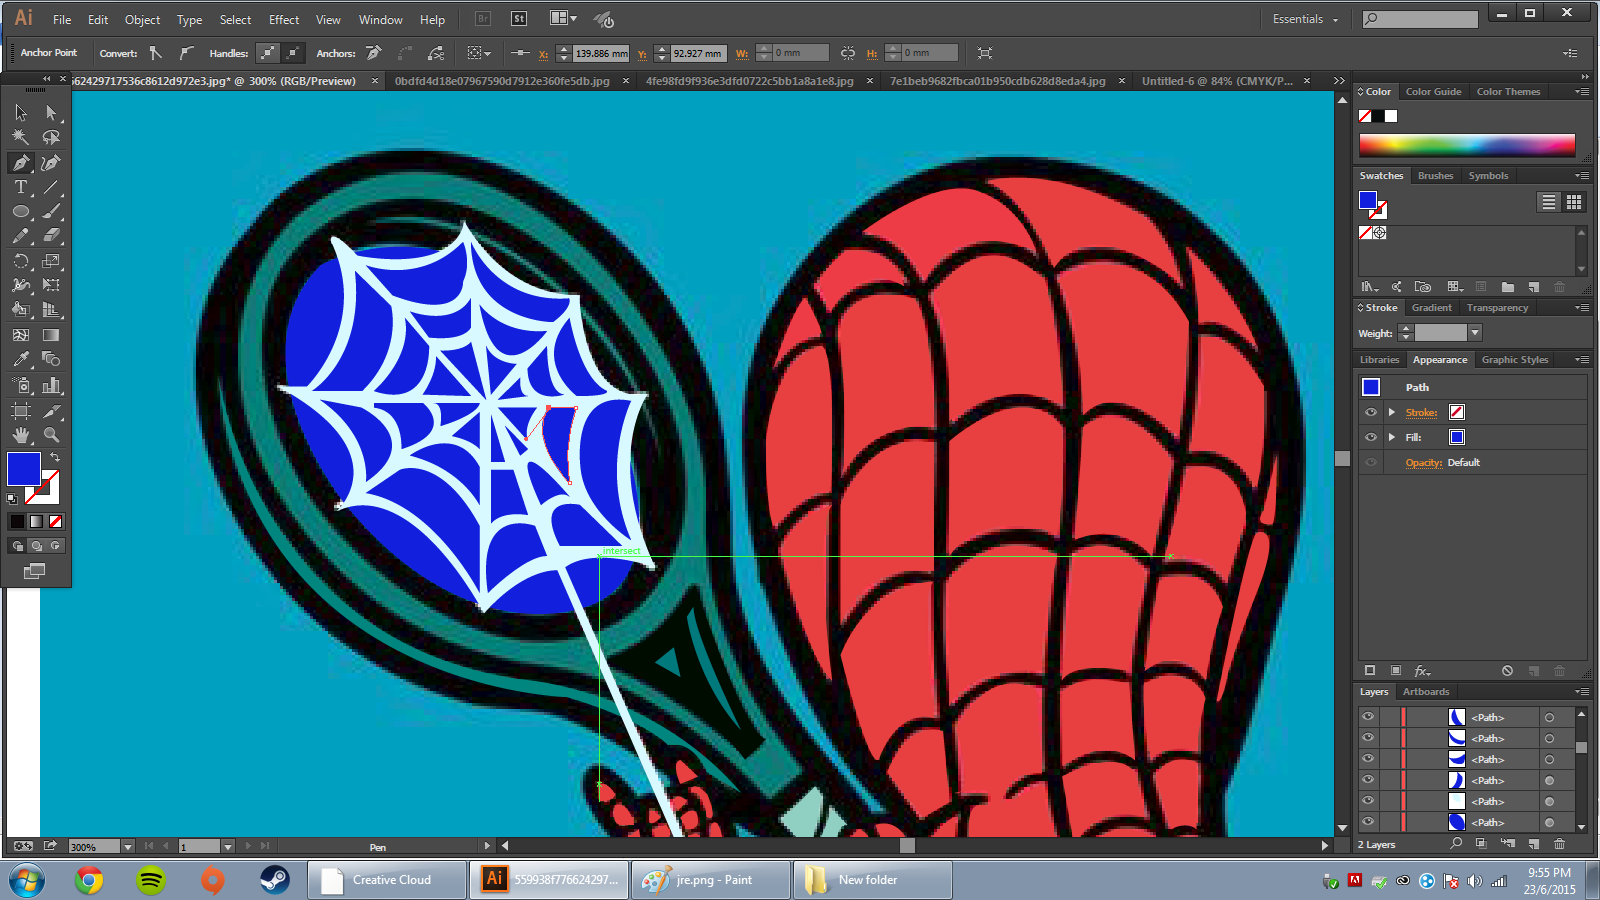
Task: Open the Stroke Weight dropdown
Action: [x=1475, y=333]
